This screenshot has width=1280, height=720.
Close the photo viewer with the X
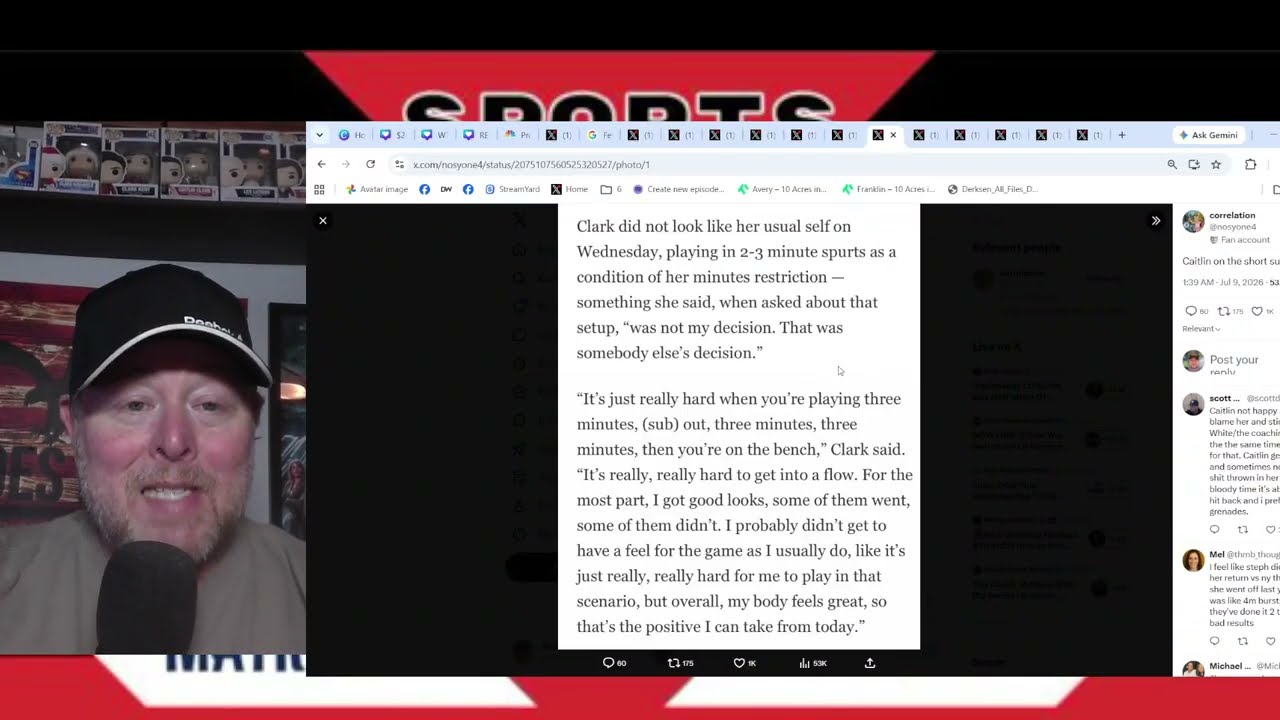point(323,221)
